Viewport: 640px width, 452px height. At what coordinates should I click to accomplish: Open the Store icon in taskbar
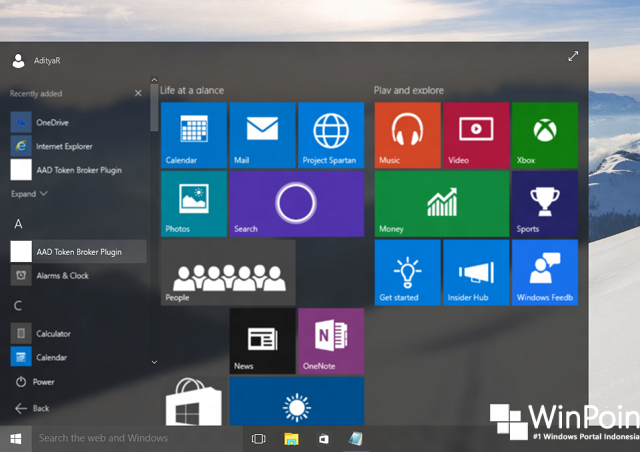(324, 439)
